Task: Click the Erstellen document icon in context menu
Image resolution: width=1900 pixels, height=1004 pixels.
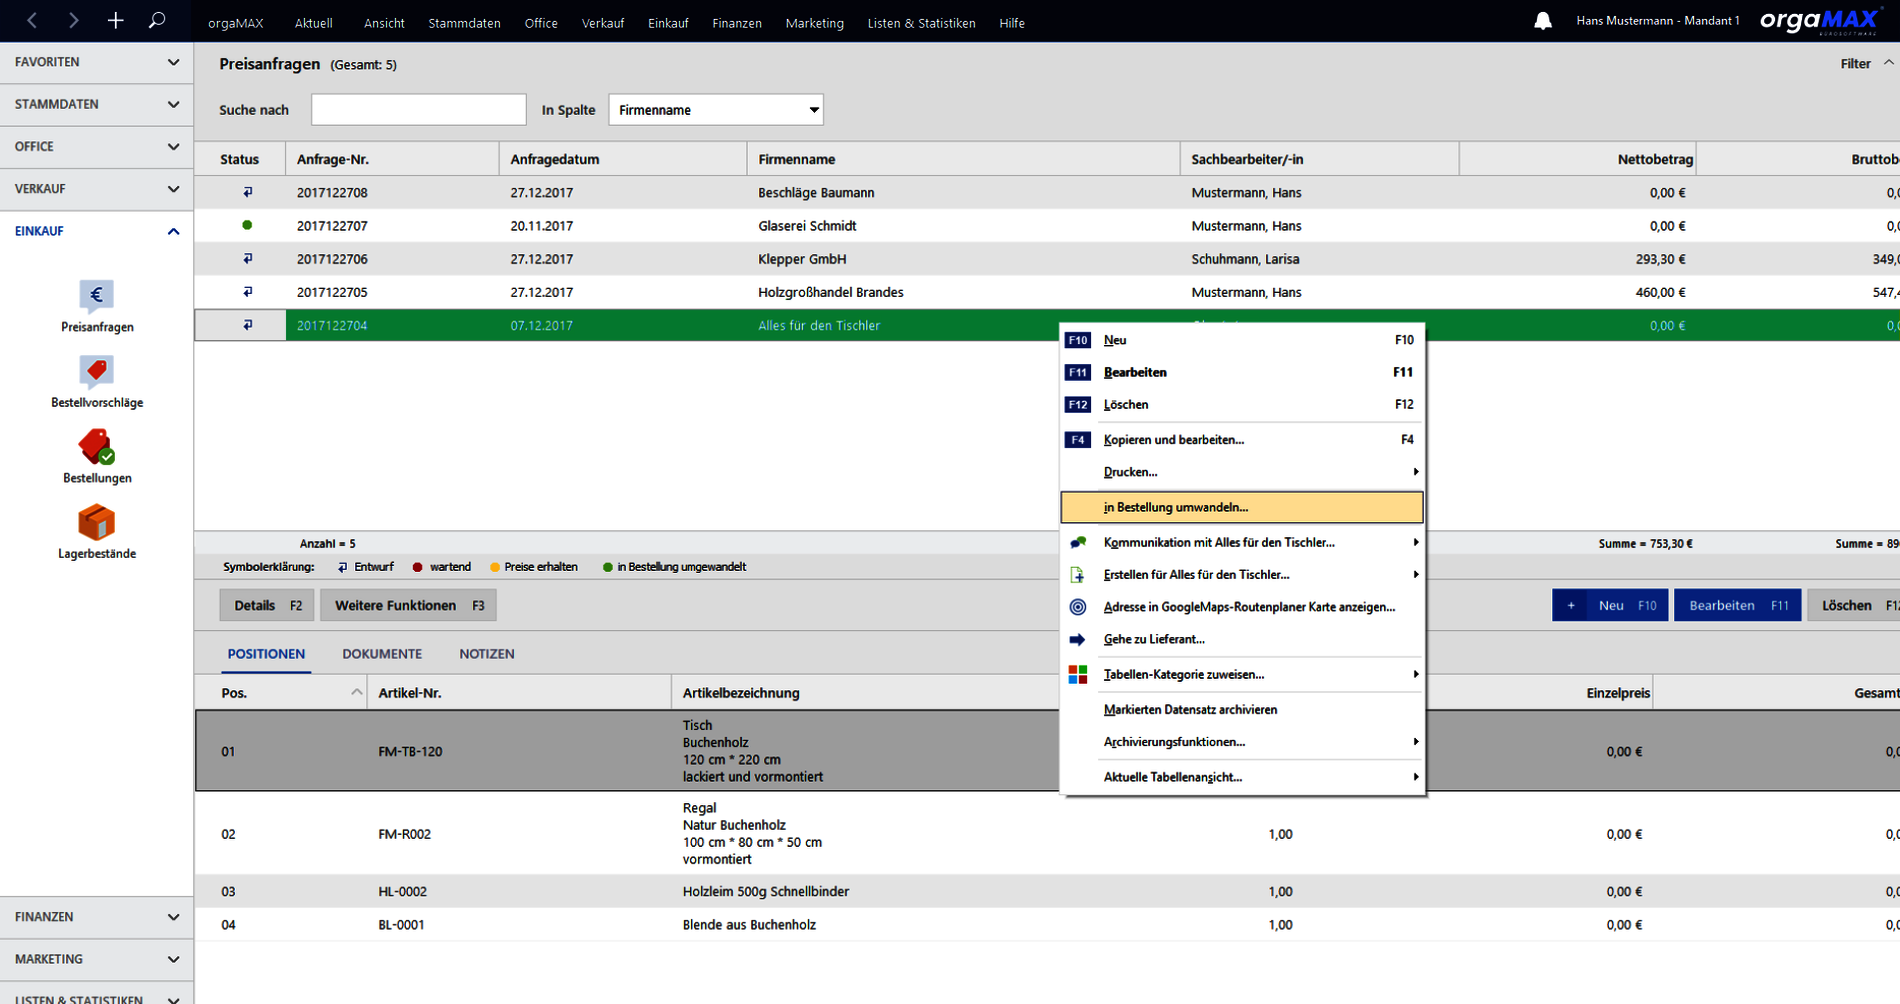Action: (1078, 575)
